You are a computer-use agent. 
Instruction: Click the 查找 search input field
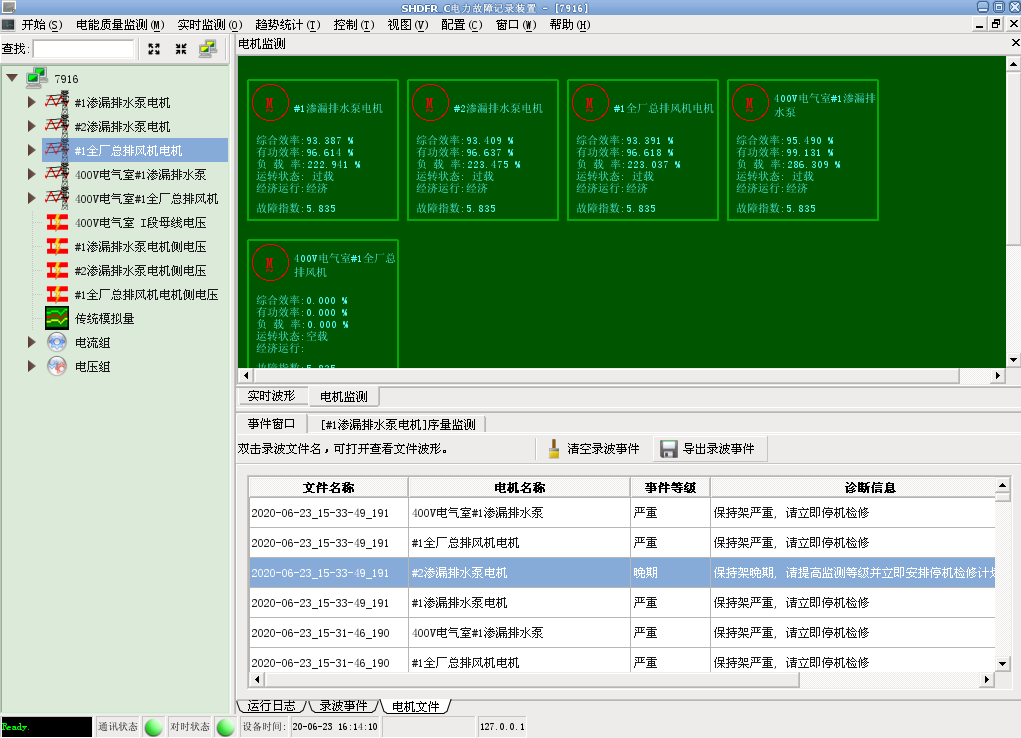(83, 48)
